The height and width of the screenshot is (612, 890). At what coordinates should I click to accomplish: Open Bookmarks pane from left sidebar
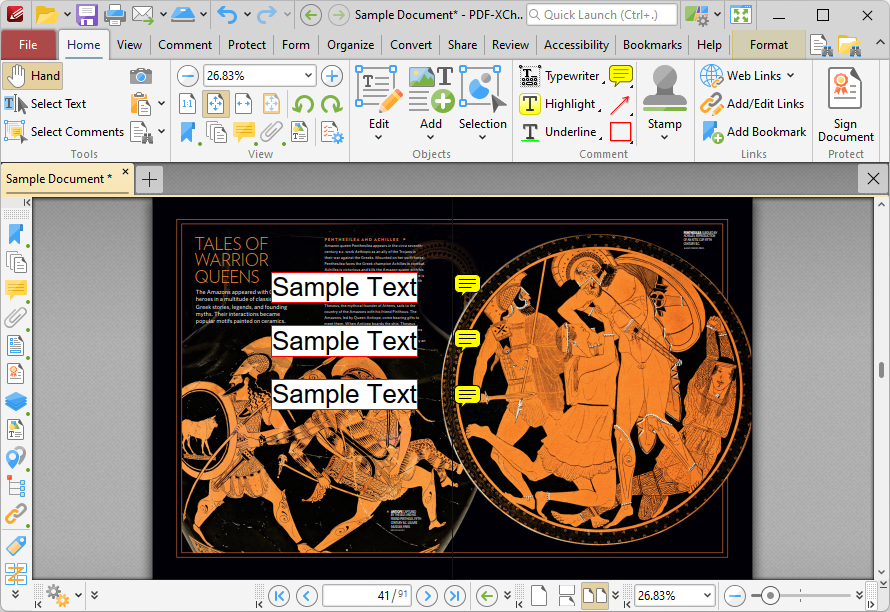pos(15,234)
